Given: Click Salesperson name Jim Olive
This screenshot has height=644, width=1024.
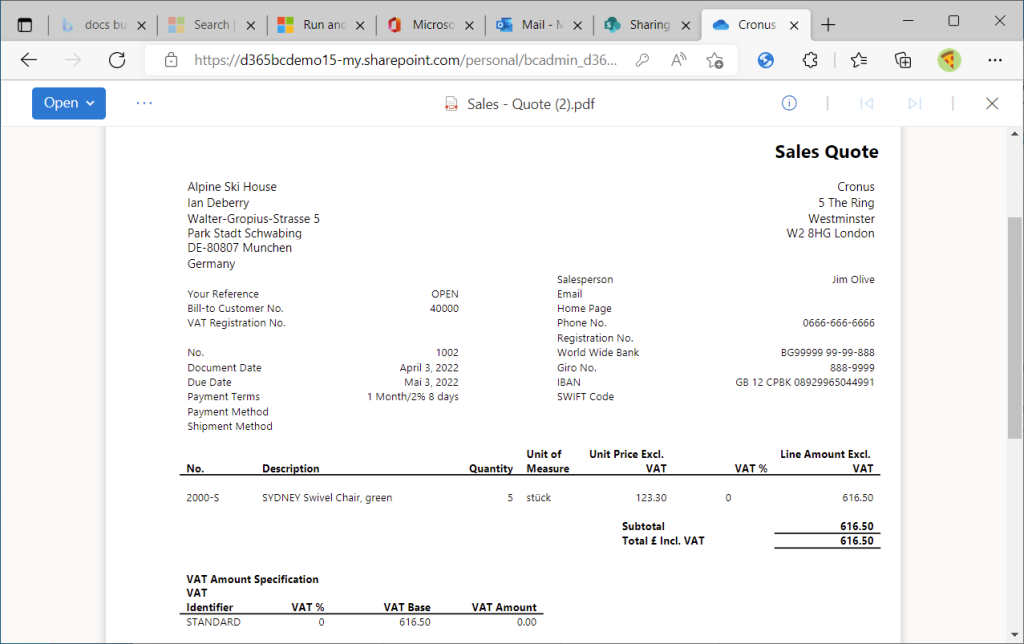Looking at the screenshot, I should coord(853,280).
